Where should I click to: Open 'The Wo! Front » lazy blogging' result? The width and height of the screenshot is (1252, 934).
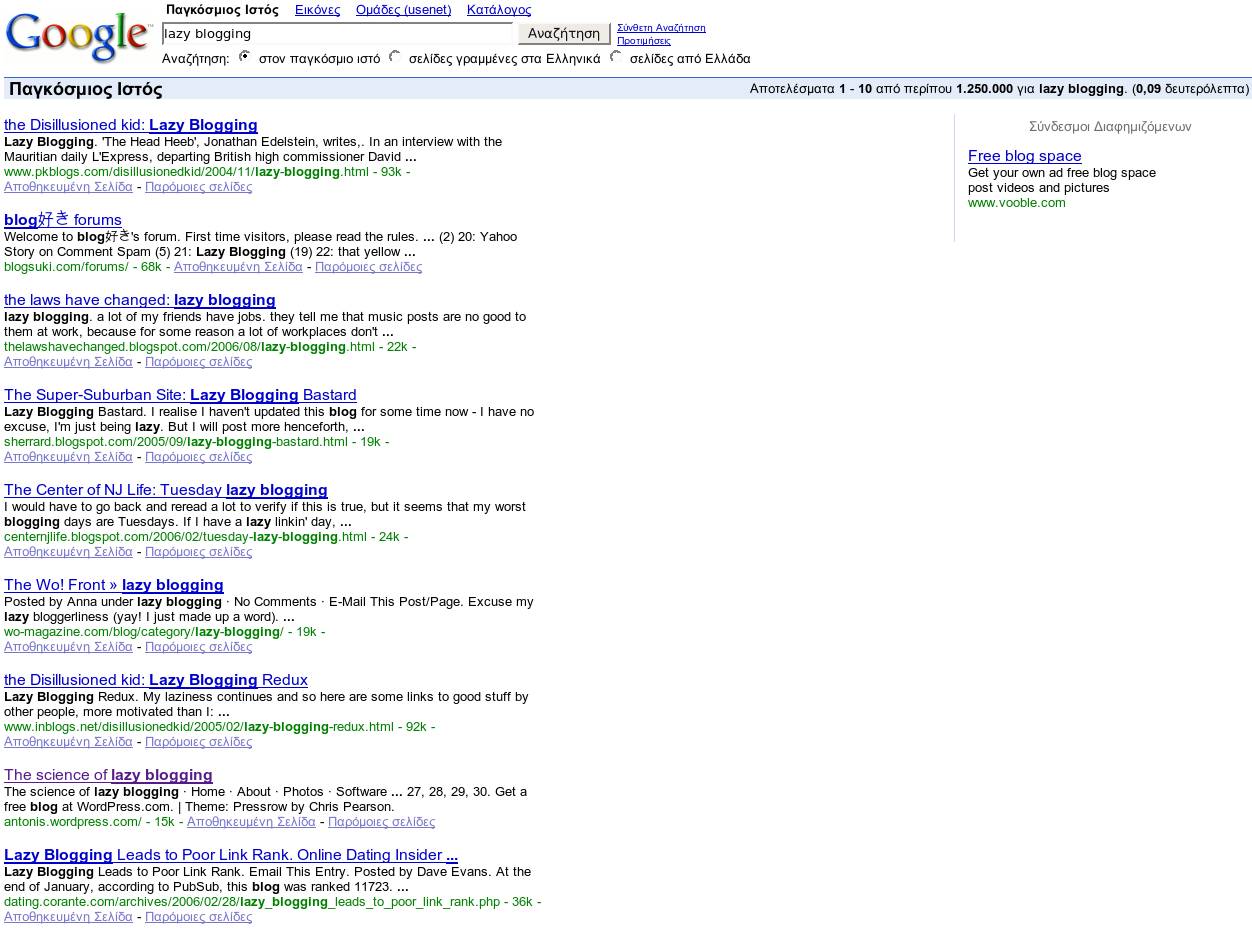point(114,585)
